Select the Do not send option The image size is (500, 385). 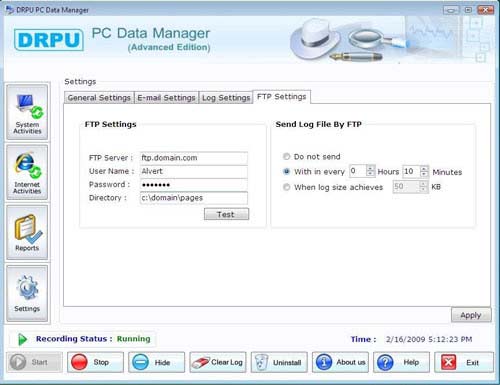point(286,156)
